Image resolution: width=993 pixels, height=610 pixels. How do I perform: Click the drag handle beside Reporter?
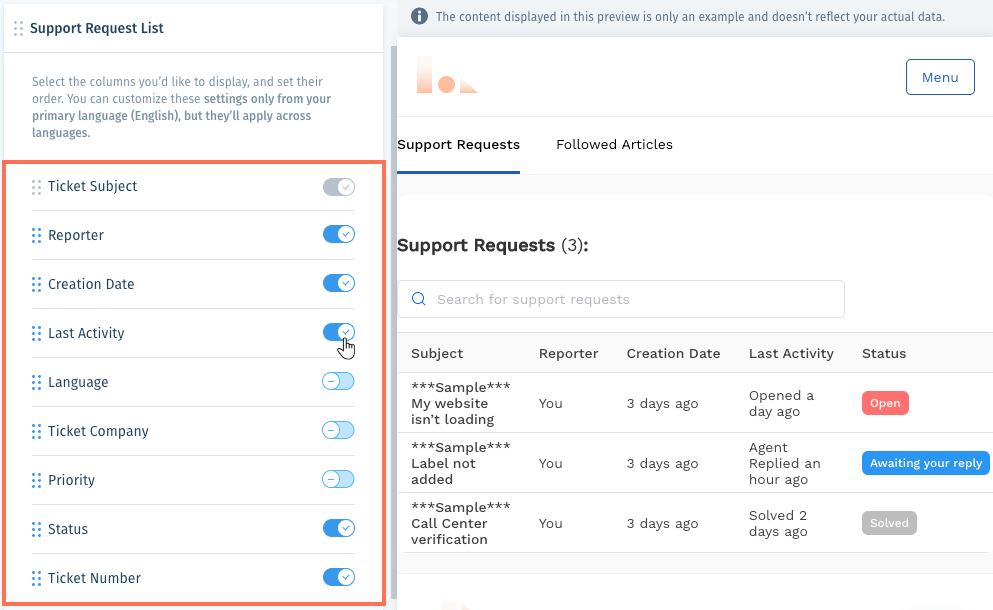click(x=36, y=236)
